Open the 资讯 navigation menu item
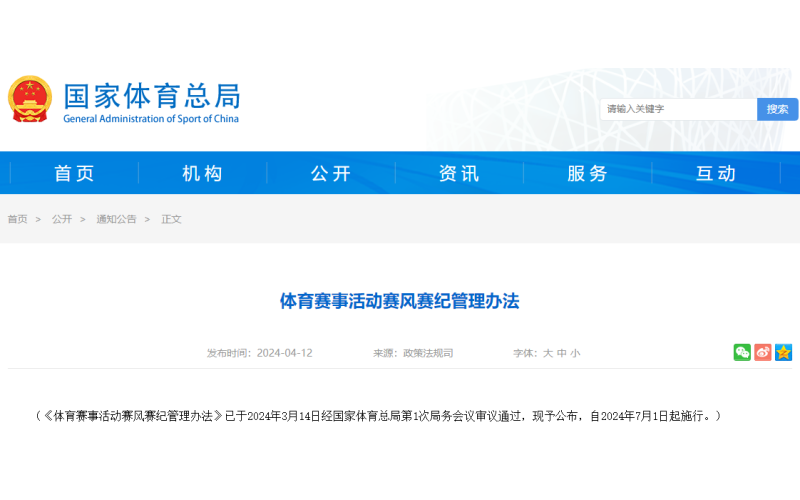The image size is (800, 500). [459, 173]
